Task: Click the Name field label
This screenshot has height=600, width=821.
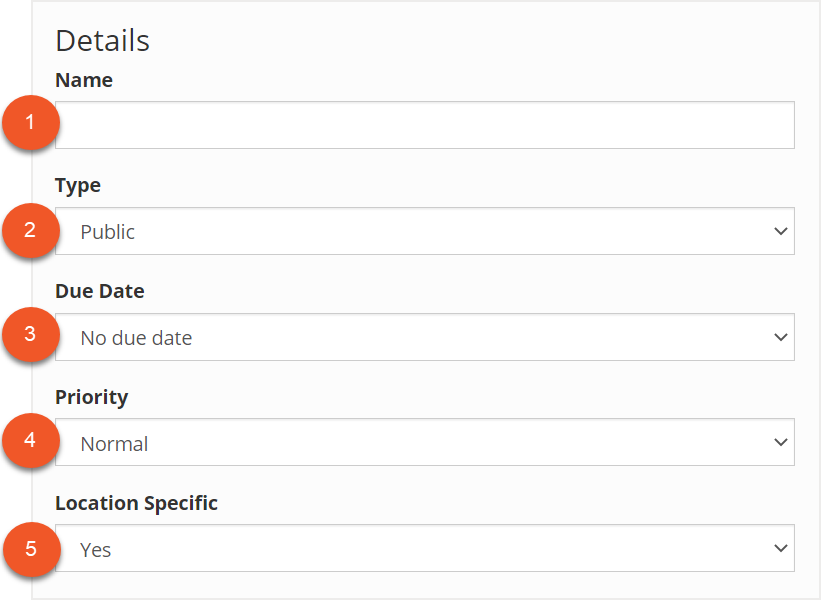Action: (x=84, y=80)
